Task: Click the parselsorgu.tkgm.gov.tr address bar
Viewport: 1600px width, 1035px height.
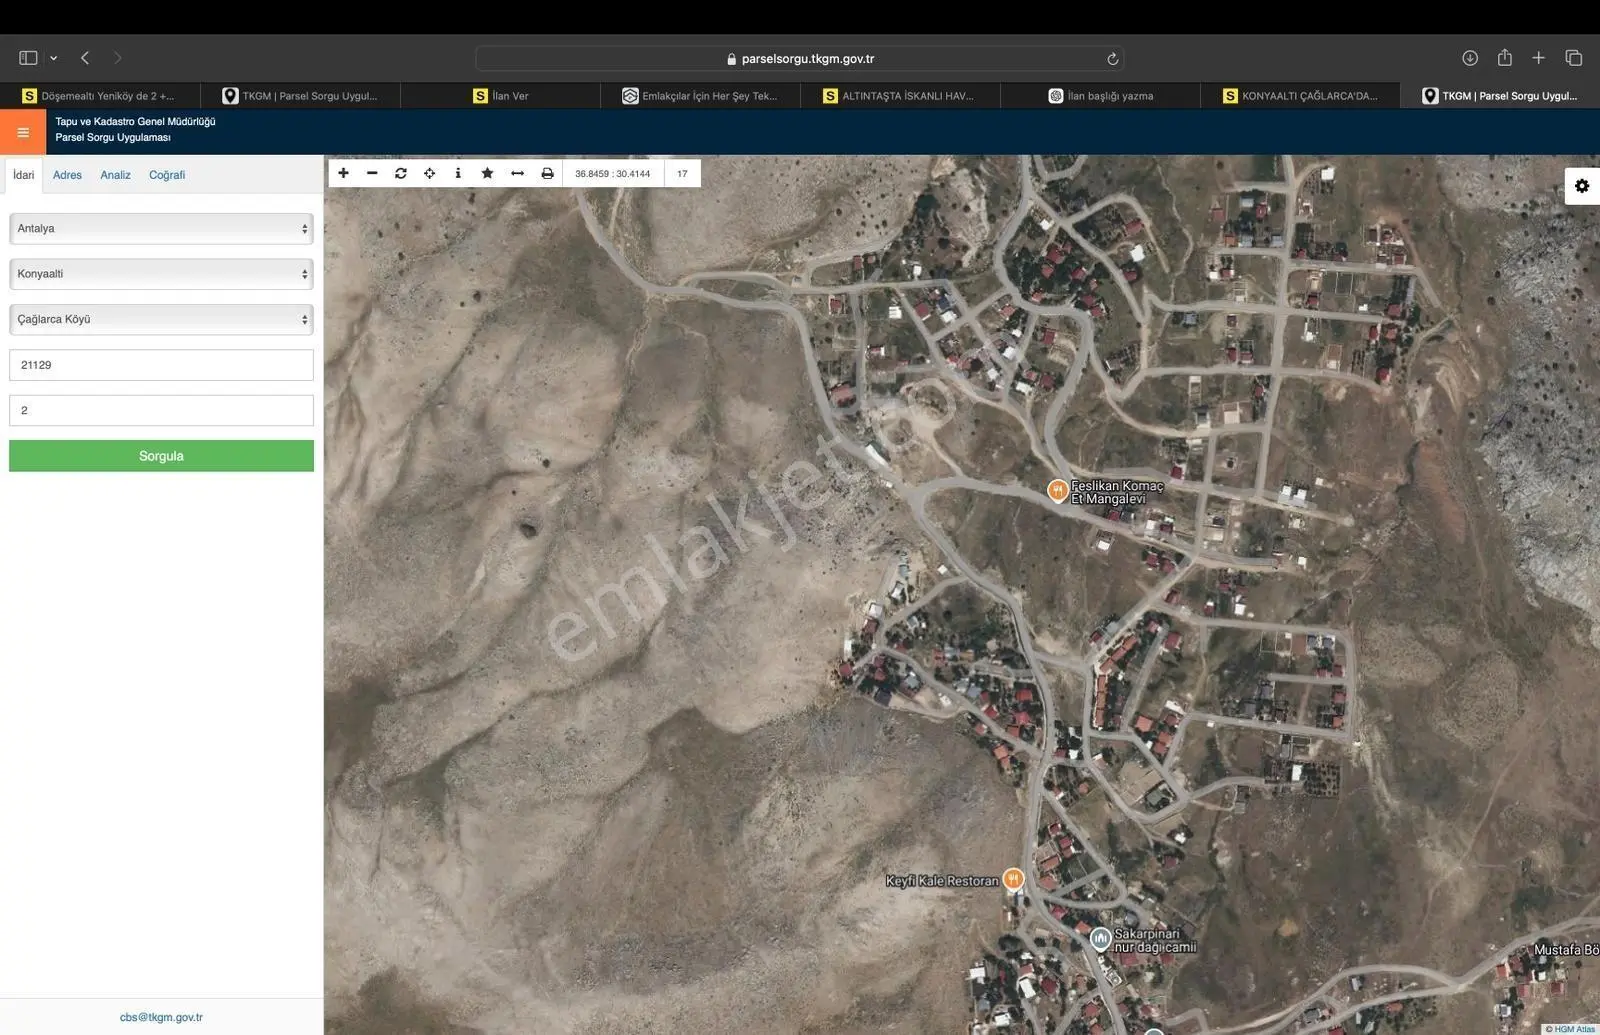Action: [x=799, y=59]
